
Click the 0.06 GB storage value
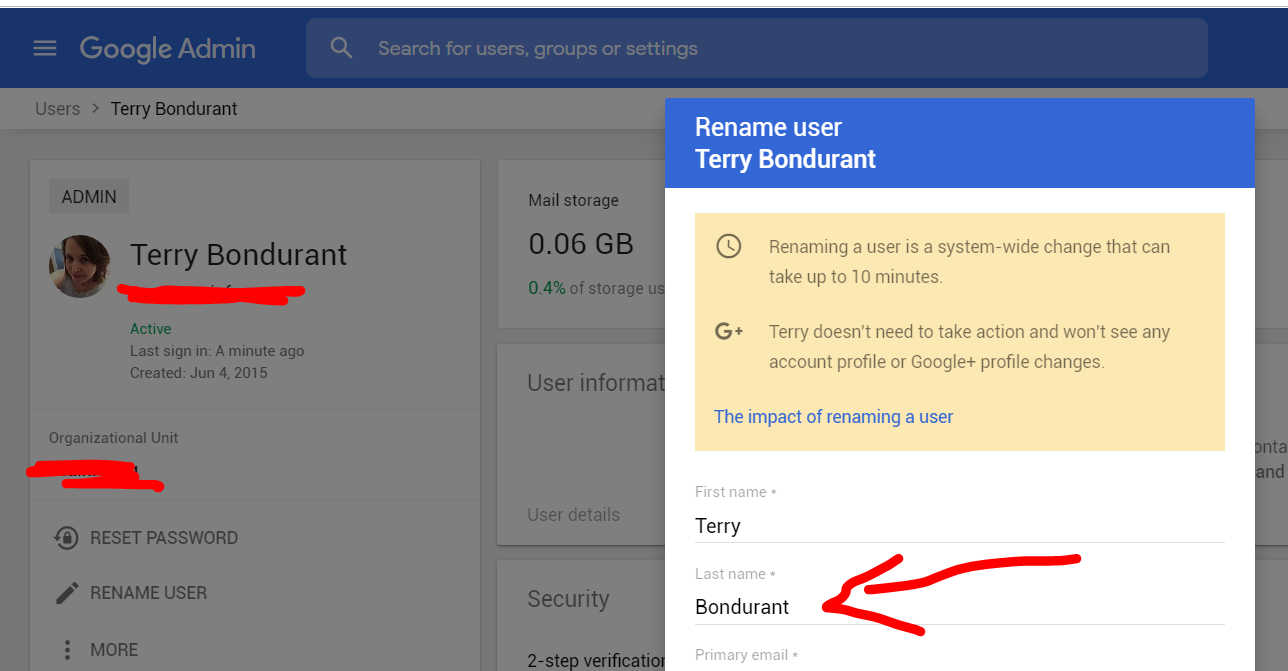(x=580, y=243)
